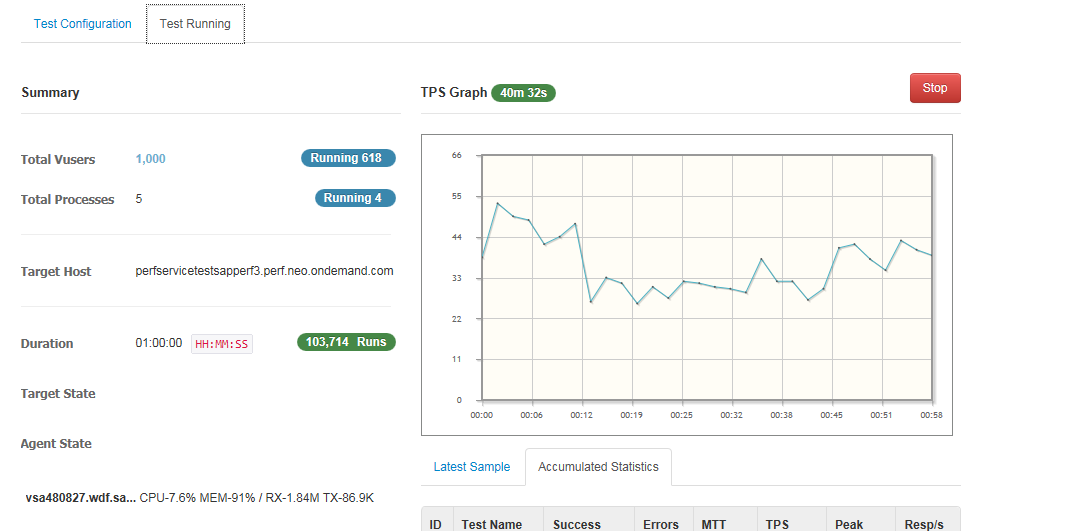Stop the running test with the red button

[x=934, y=88]
